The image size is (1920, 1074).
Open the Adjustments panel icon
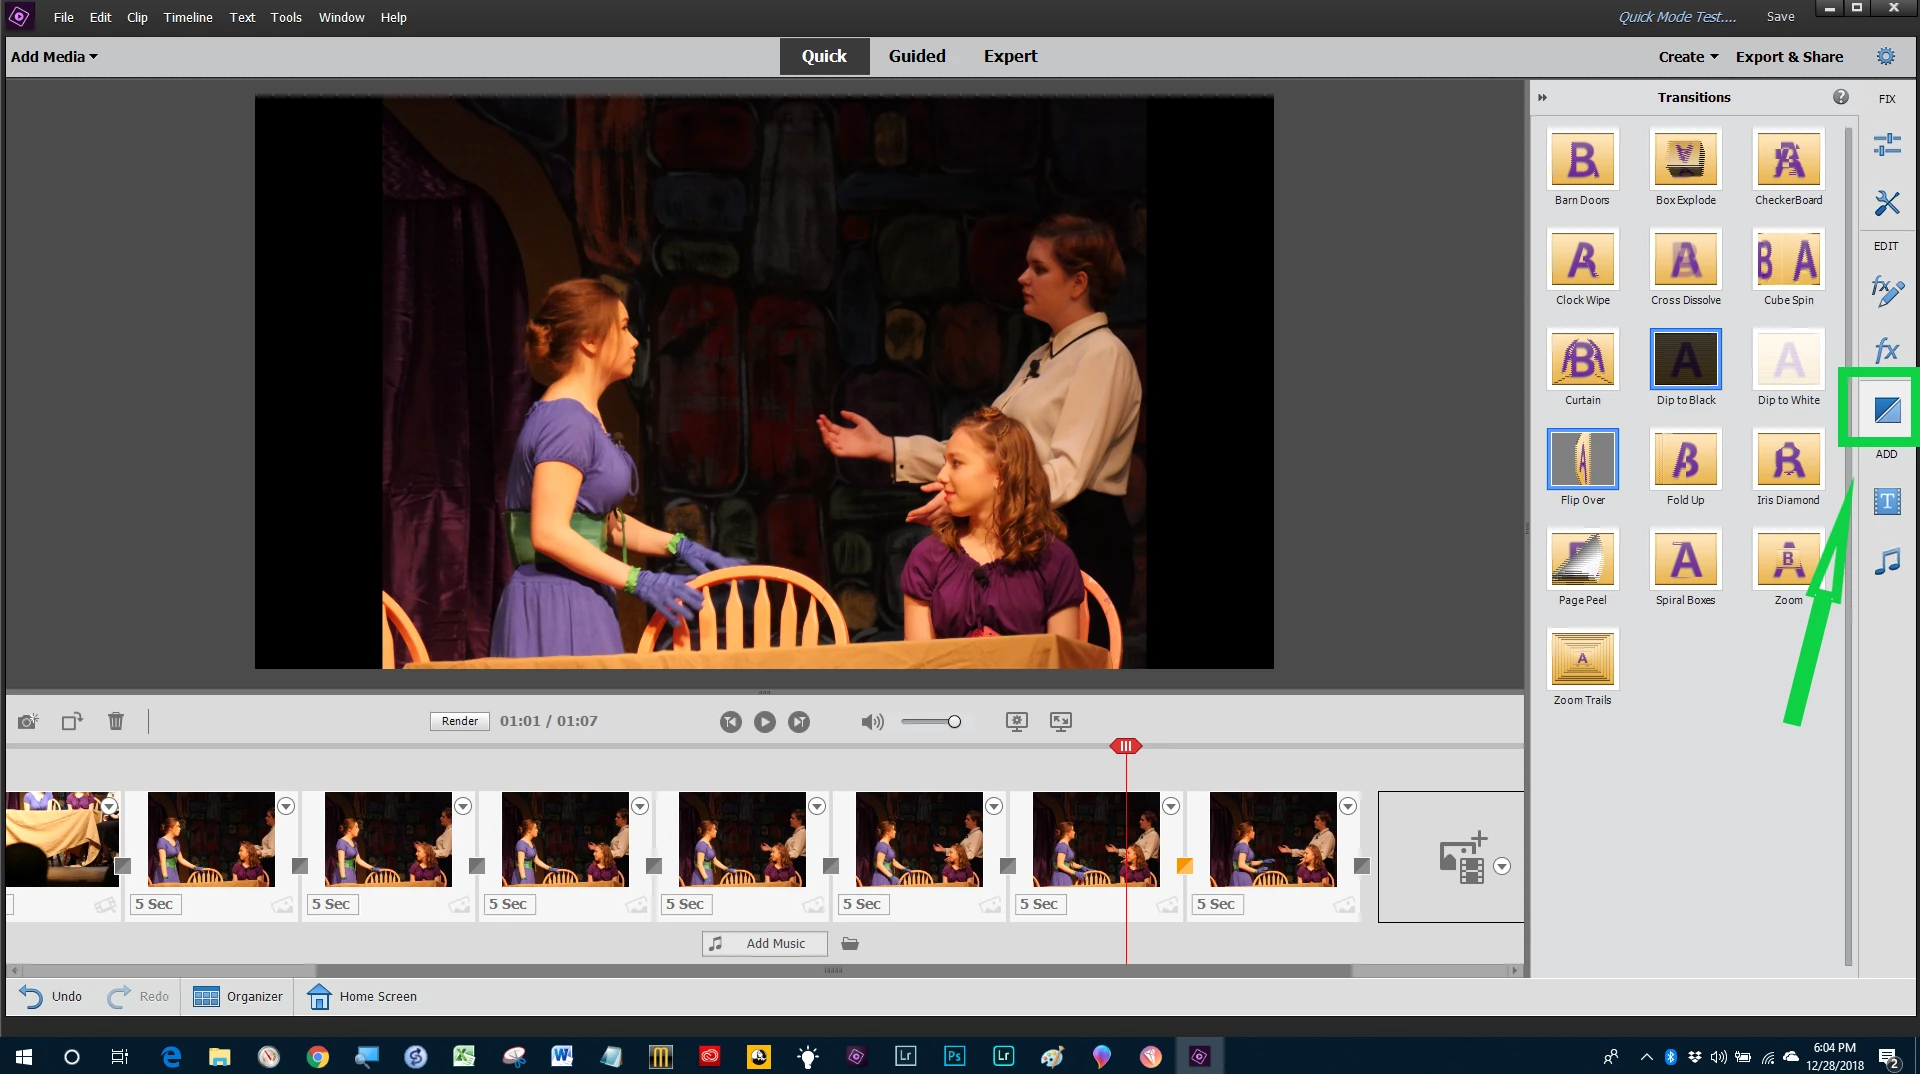(x=1887, y=145)
